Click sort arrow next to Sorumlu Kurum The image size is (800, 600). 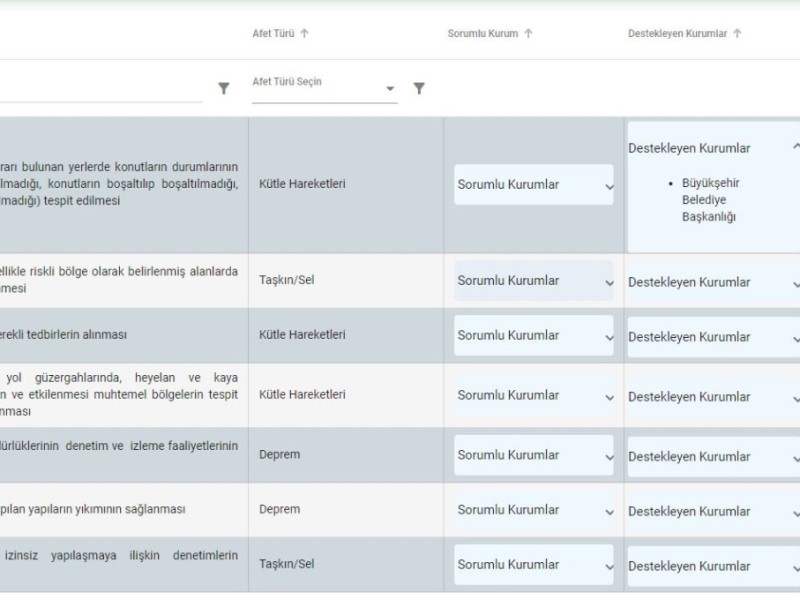coord(528,33)
